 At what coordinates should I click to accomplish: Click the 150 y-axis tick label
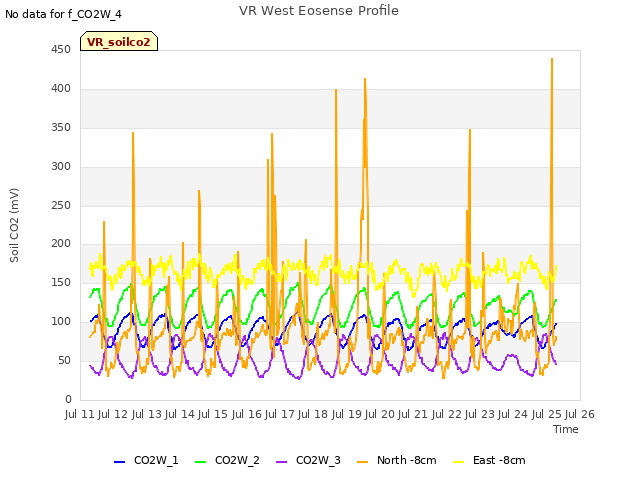point(61,282)
